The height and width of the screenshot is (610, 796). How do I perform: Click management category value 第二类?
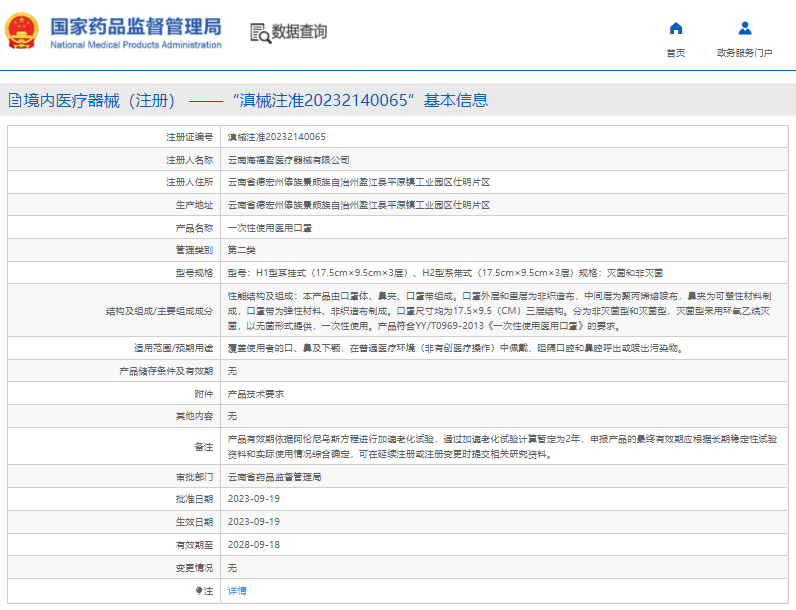[242, 250]
